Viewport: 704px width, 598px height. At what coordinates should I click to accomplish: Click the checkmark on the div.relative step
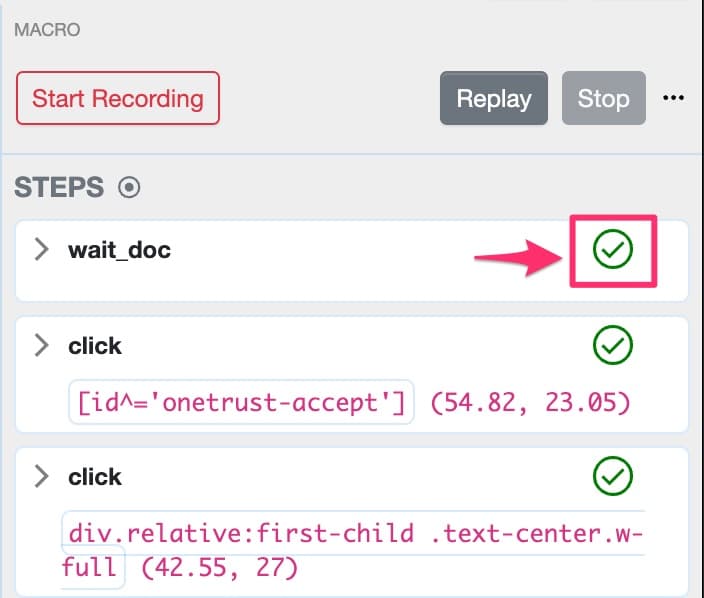(x=612, y=477)
